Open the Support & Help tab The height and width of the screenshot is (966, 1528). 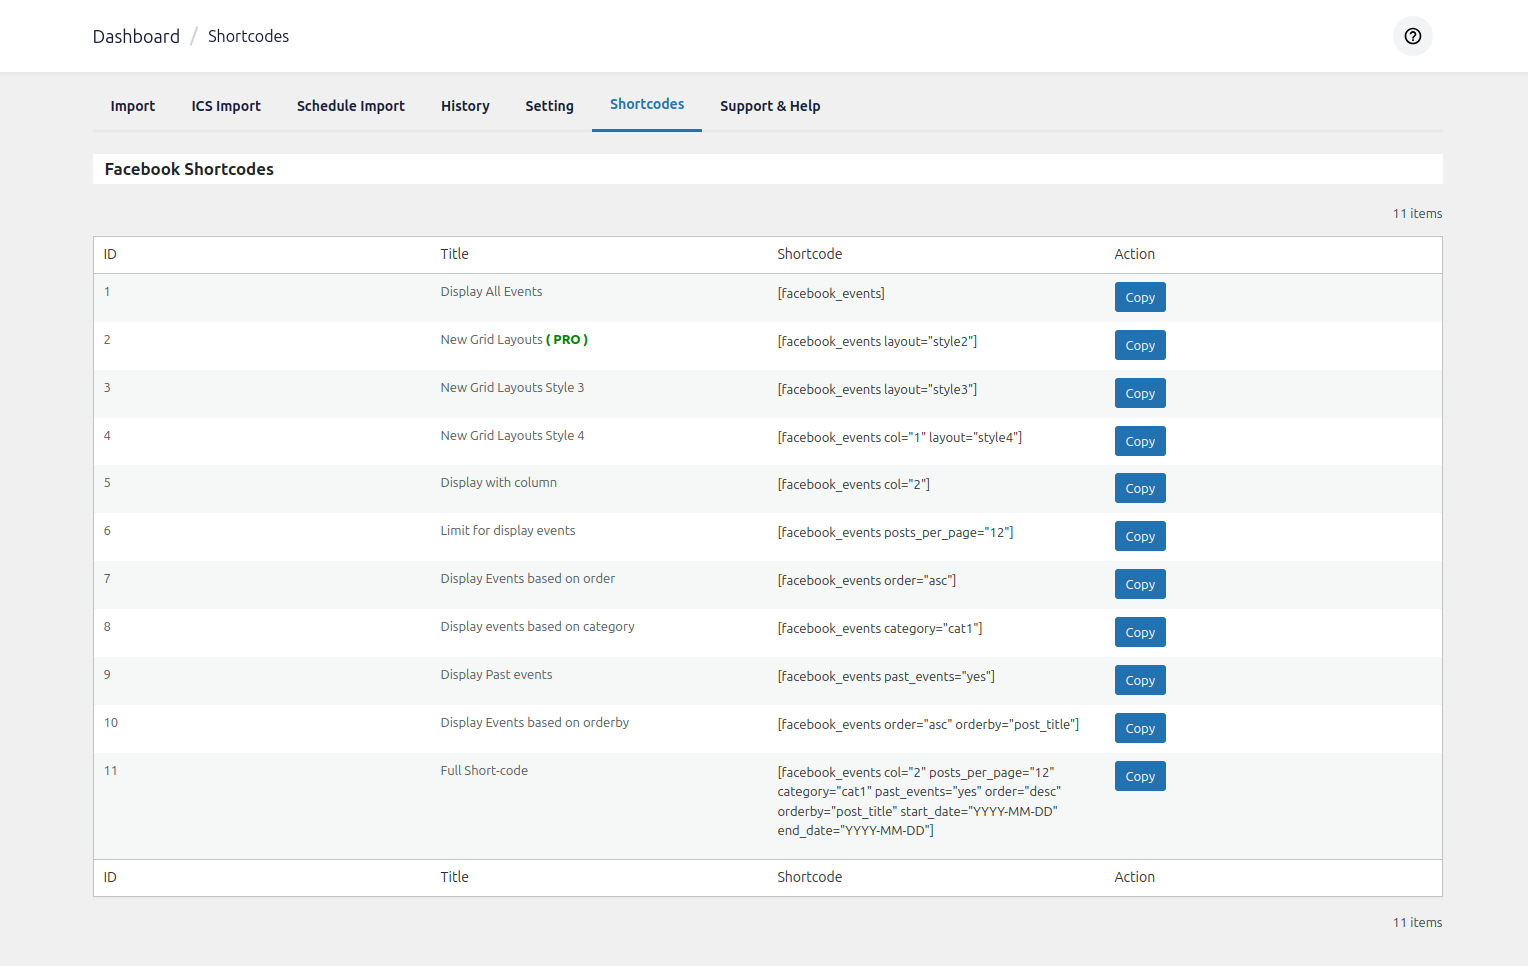770,106
